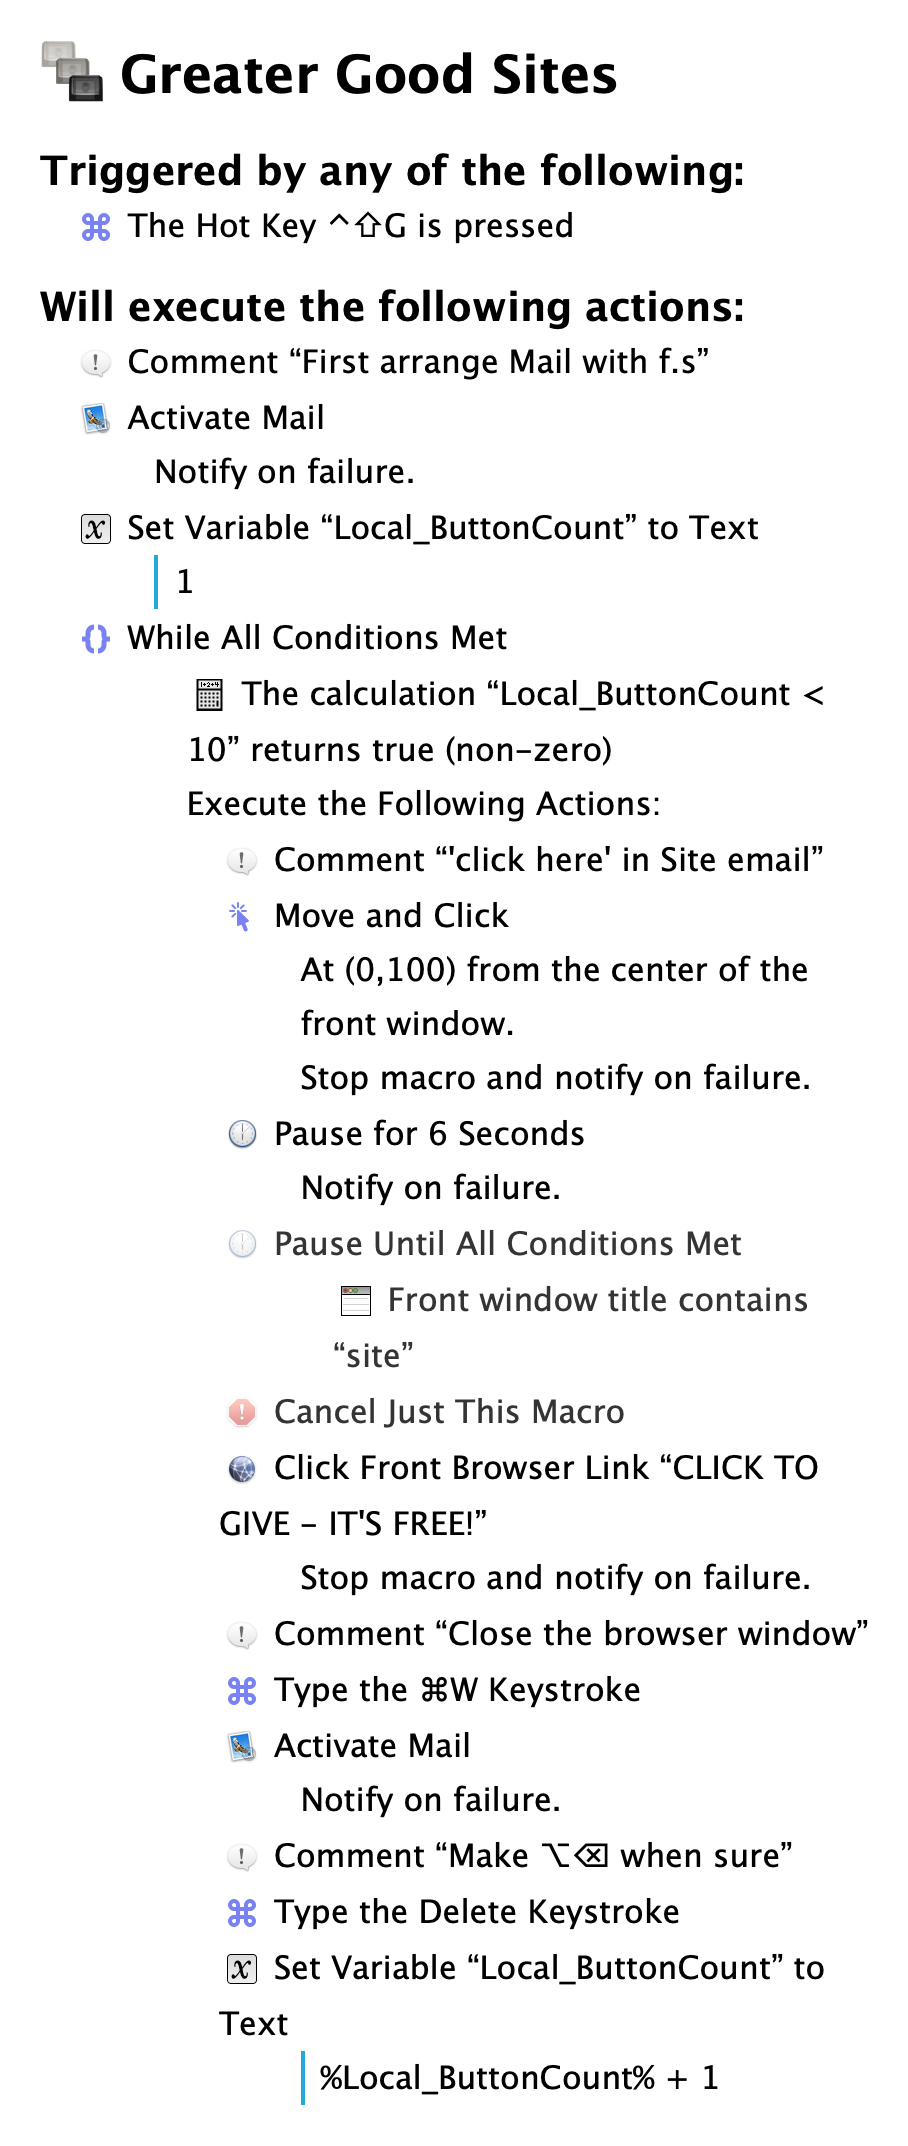This screenshot has height=2146, width=908.
Task: Click the text value 1 of Local_ButtonCount
Action: click(185, 582)
